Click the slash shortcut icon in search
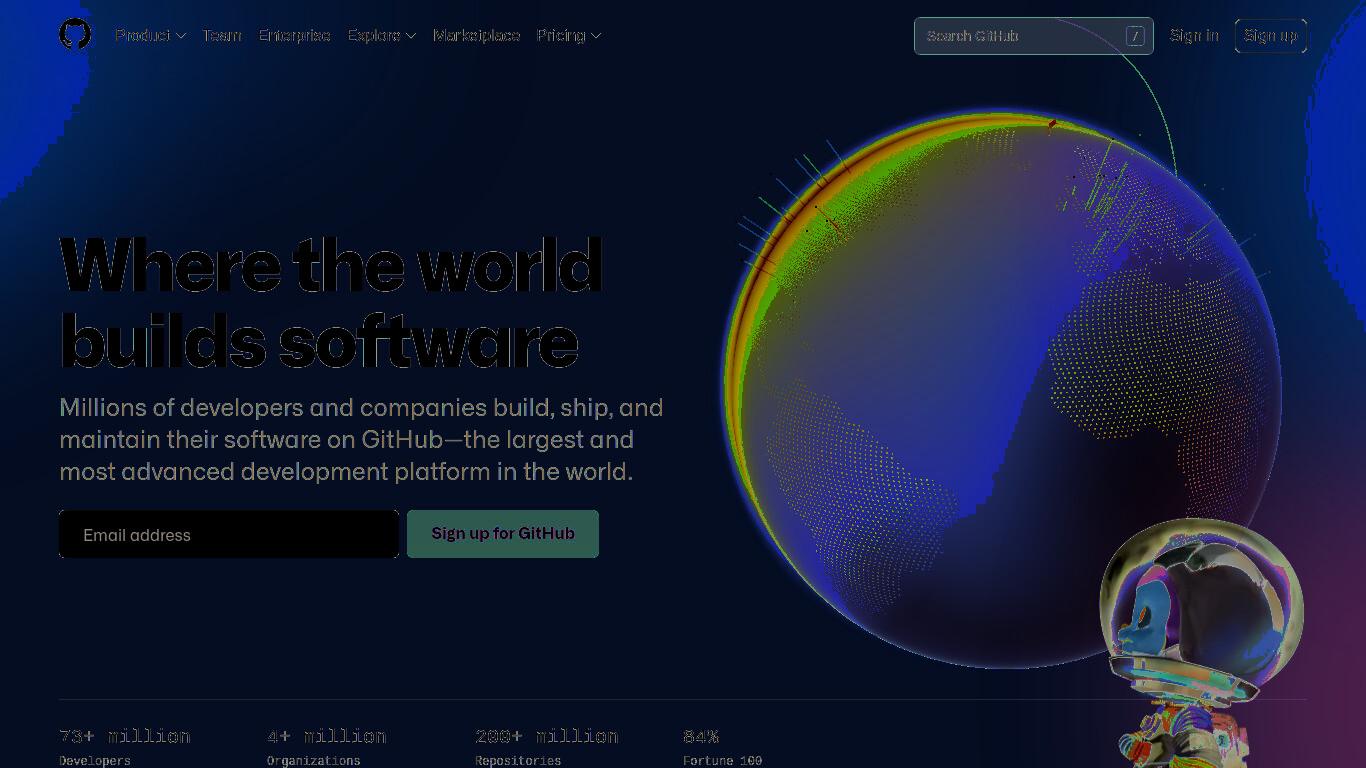This screenshot has width=1366, height=768. [x=1135, y=36]
